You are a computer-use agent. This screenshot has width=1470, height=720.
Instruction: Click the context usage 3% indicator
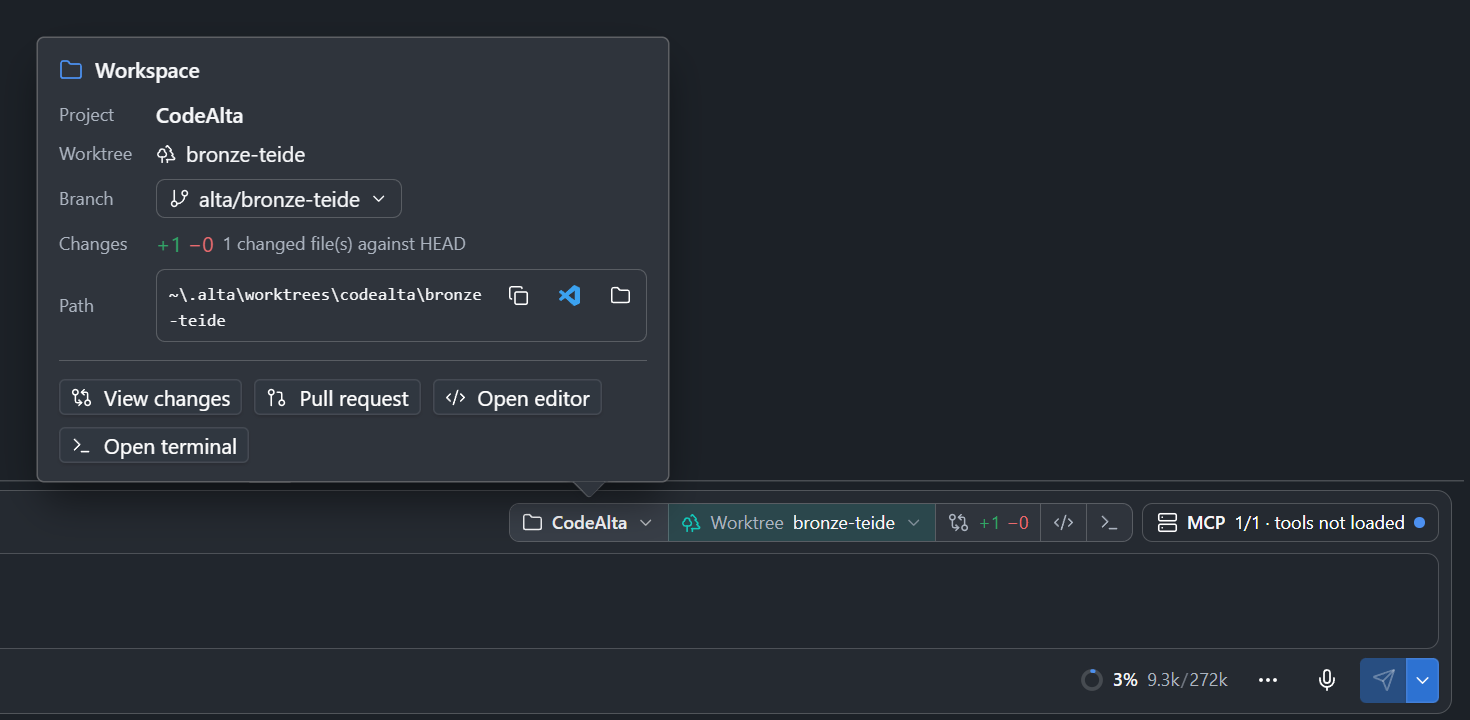[1154, 680]
